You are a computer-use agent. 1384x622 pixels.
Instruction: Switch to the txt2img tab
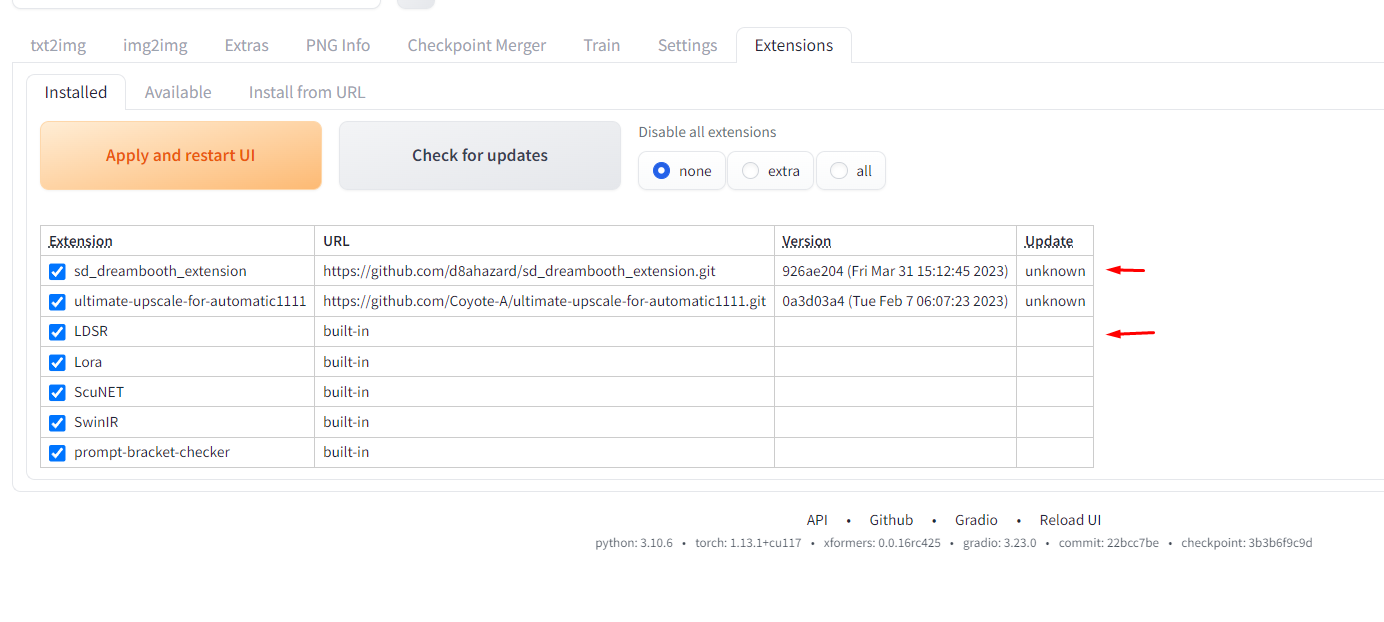(x=58, y=44)
